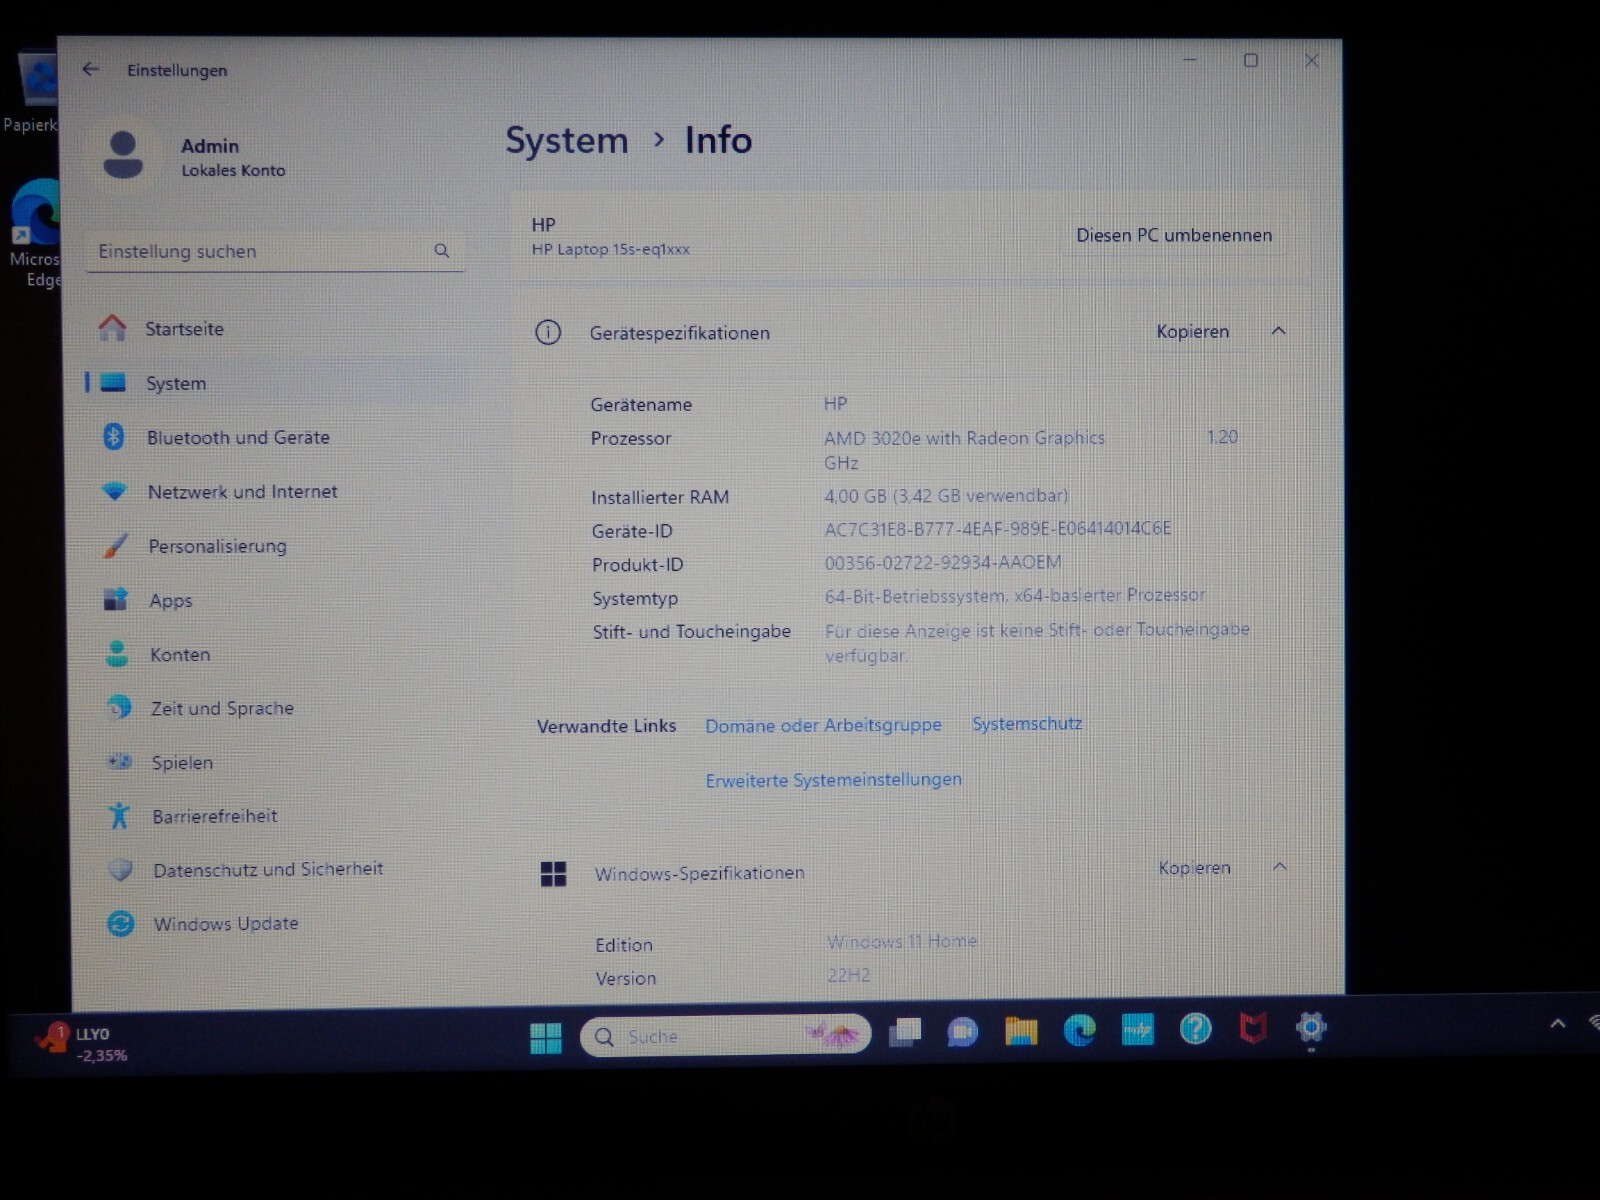Screen dimensions: 1600x1200
Task: Open the Admin profile avatar
Action: (x=123, y=155)
